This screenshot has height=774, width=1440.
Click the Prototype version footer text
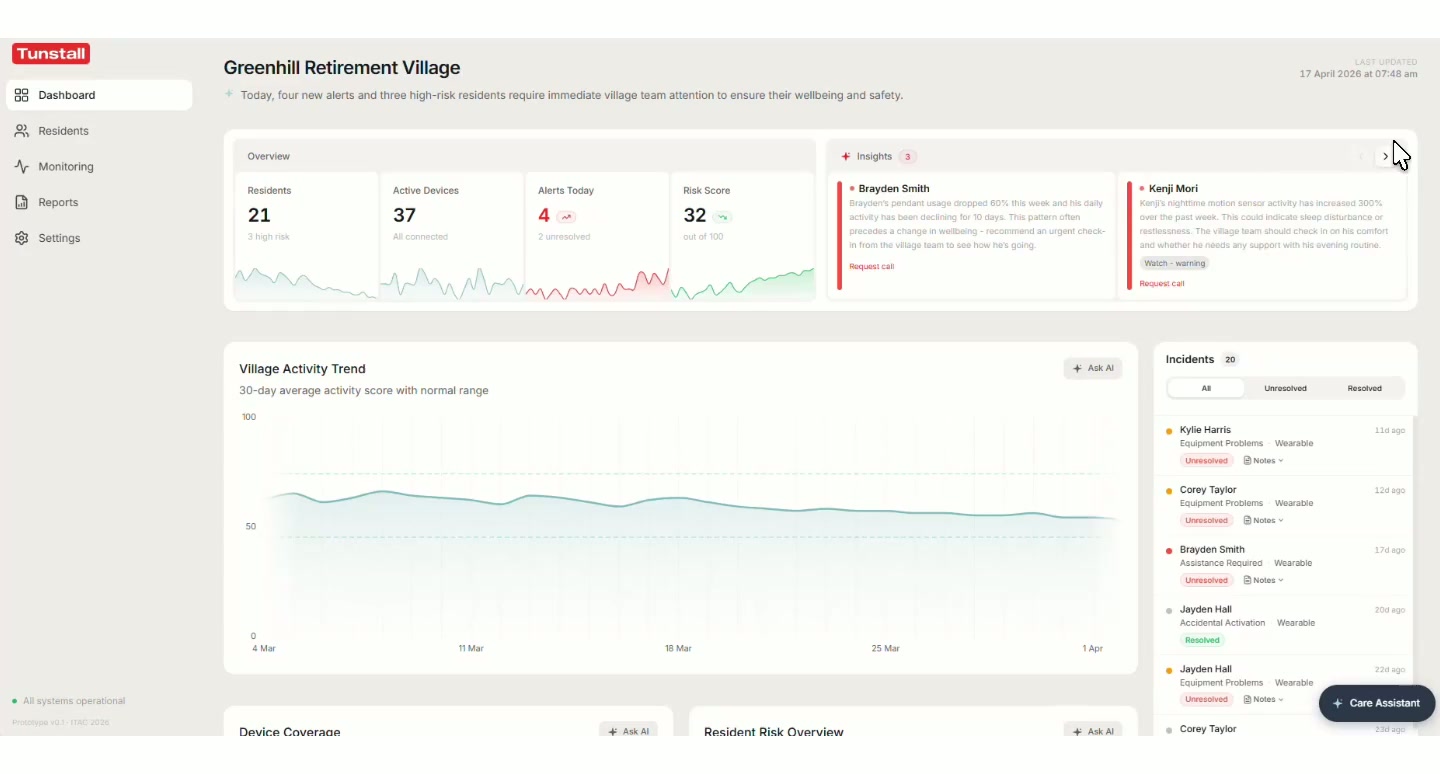pos(60,722)
